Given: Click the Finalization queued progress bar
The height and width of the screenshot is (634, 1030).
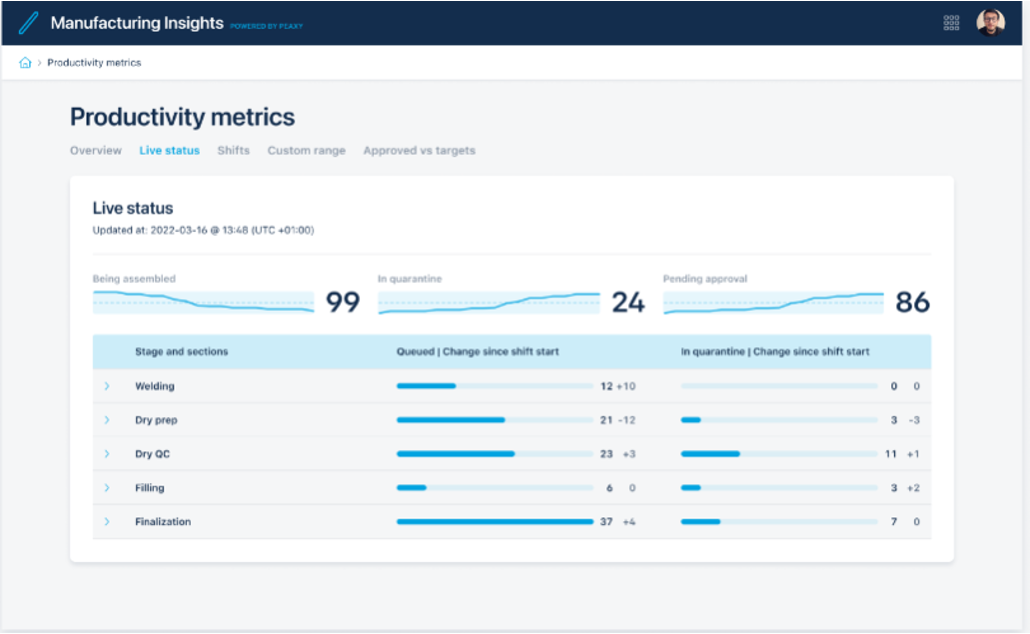Looking at the screenshot, I should (x=495, y=522).
